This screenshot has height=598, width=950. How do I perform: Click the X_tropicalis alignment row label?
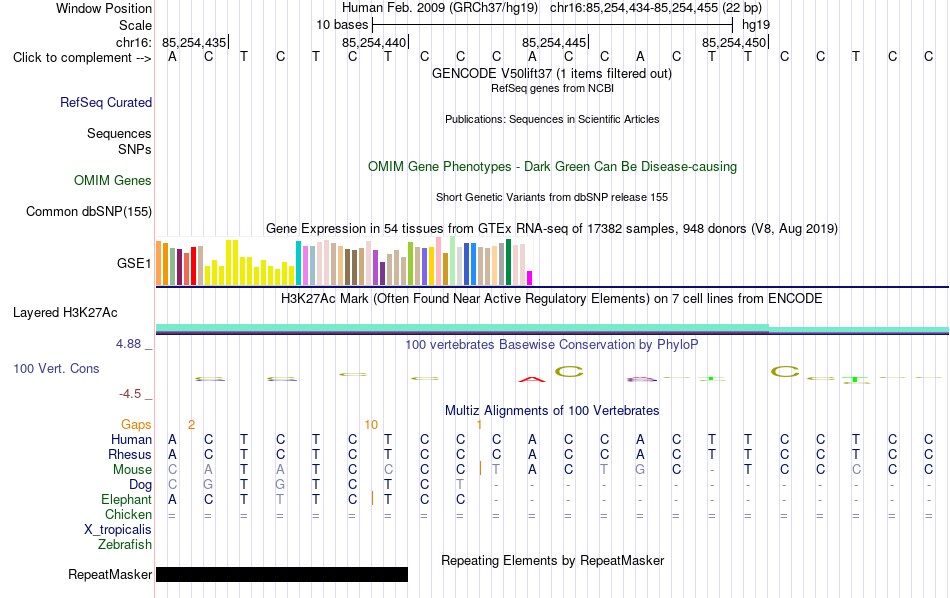click(x=118, y=530)
